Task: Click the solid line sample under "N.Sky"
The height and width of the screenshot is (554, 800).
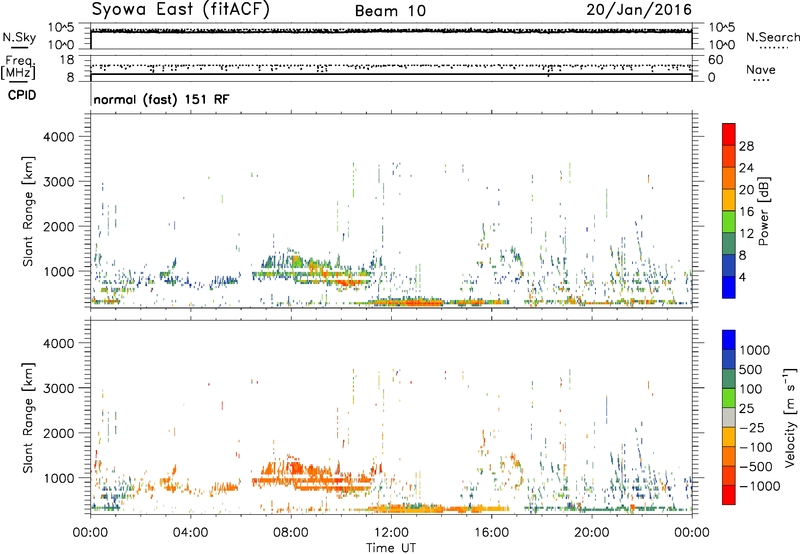Action: 19,48
